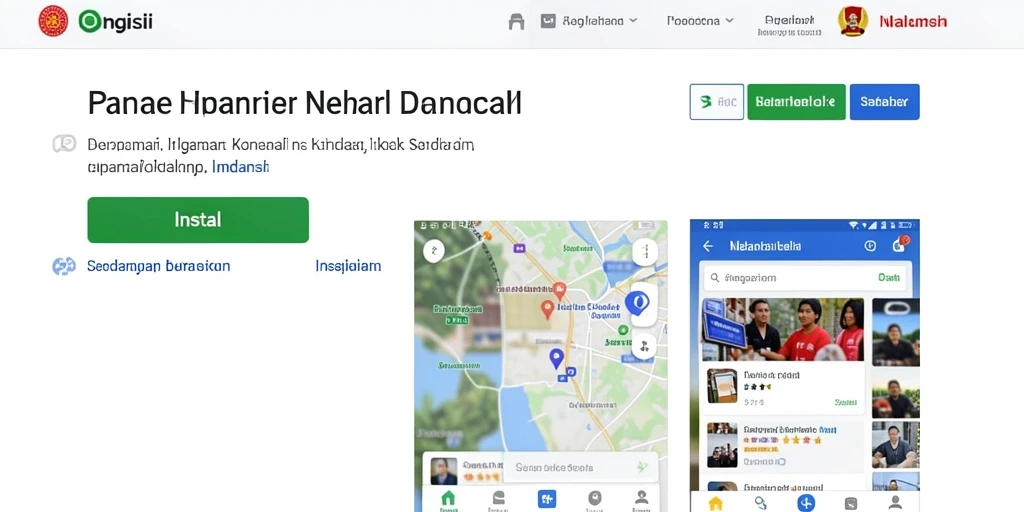Click the red circular emblem logo
Image resolution: width=1024 pixels, height=512 pixels.
[53, 21]
